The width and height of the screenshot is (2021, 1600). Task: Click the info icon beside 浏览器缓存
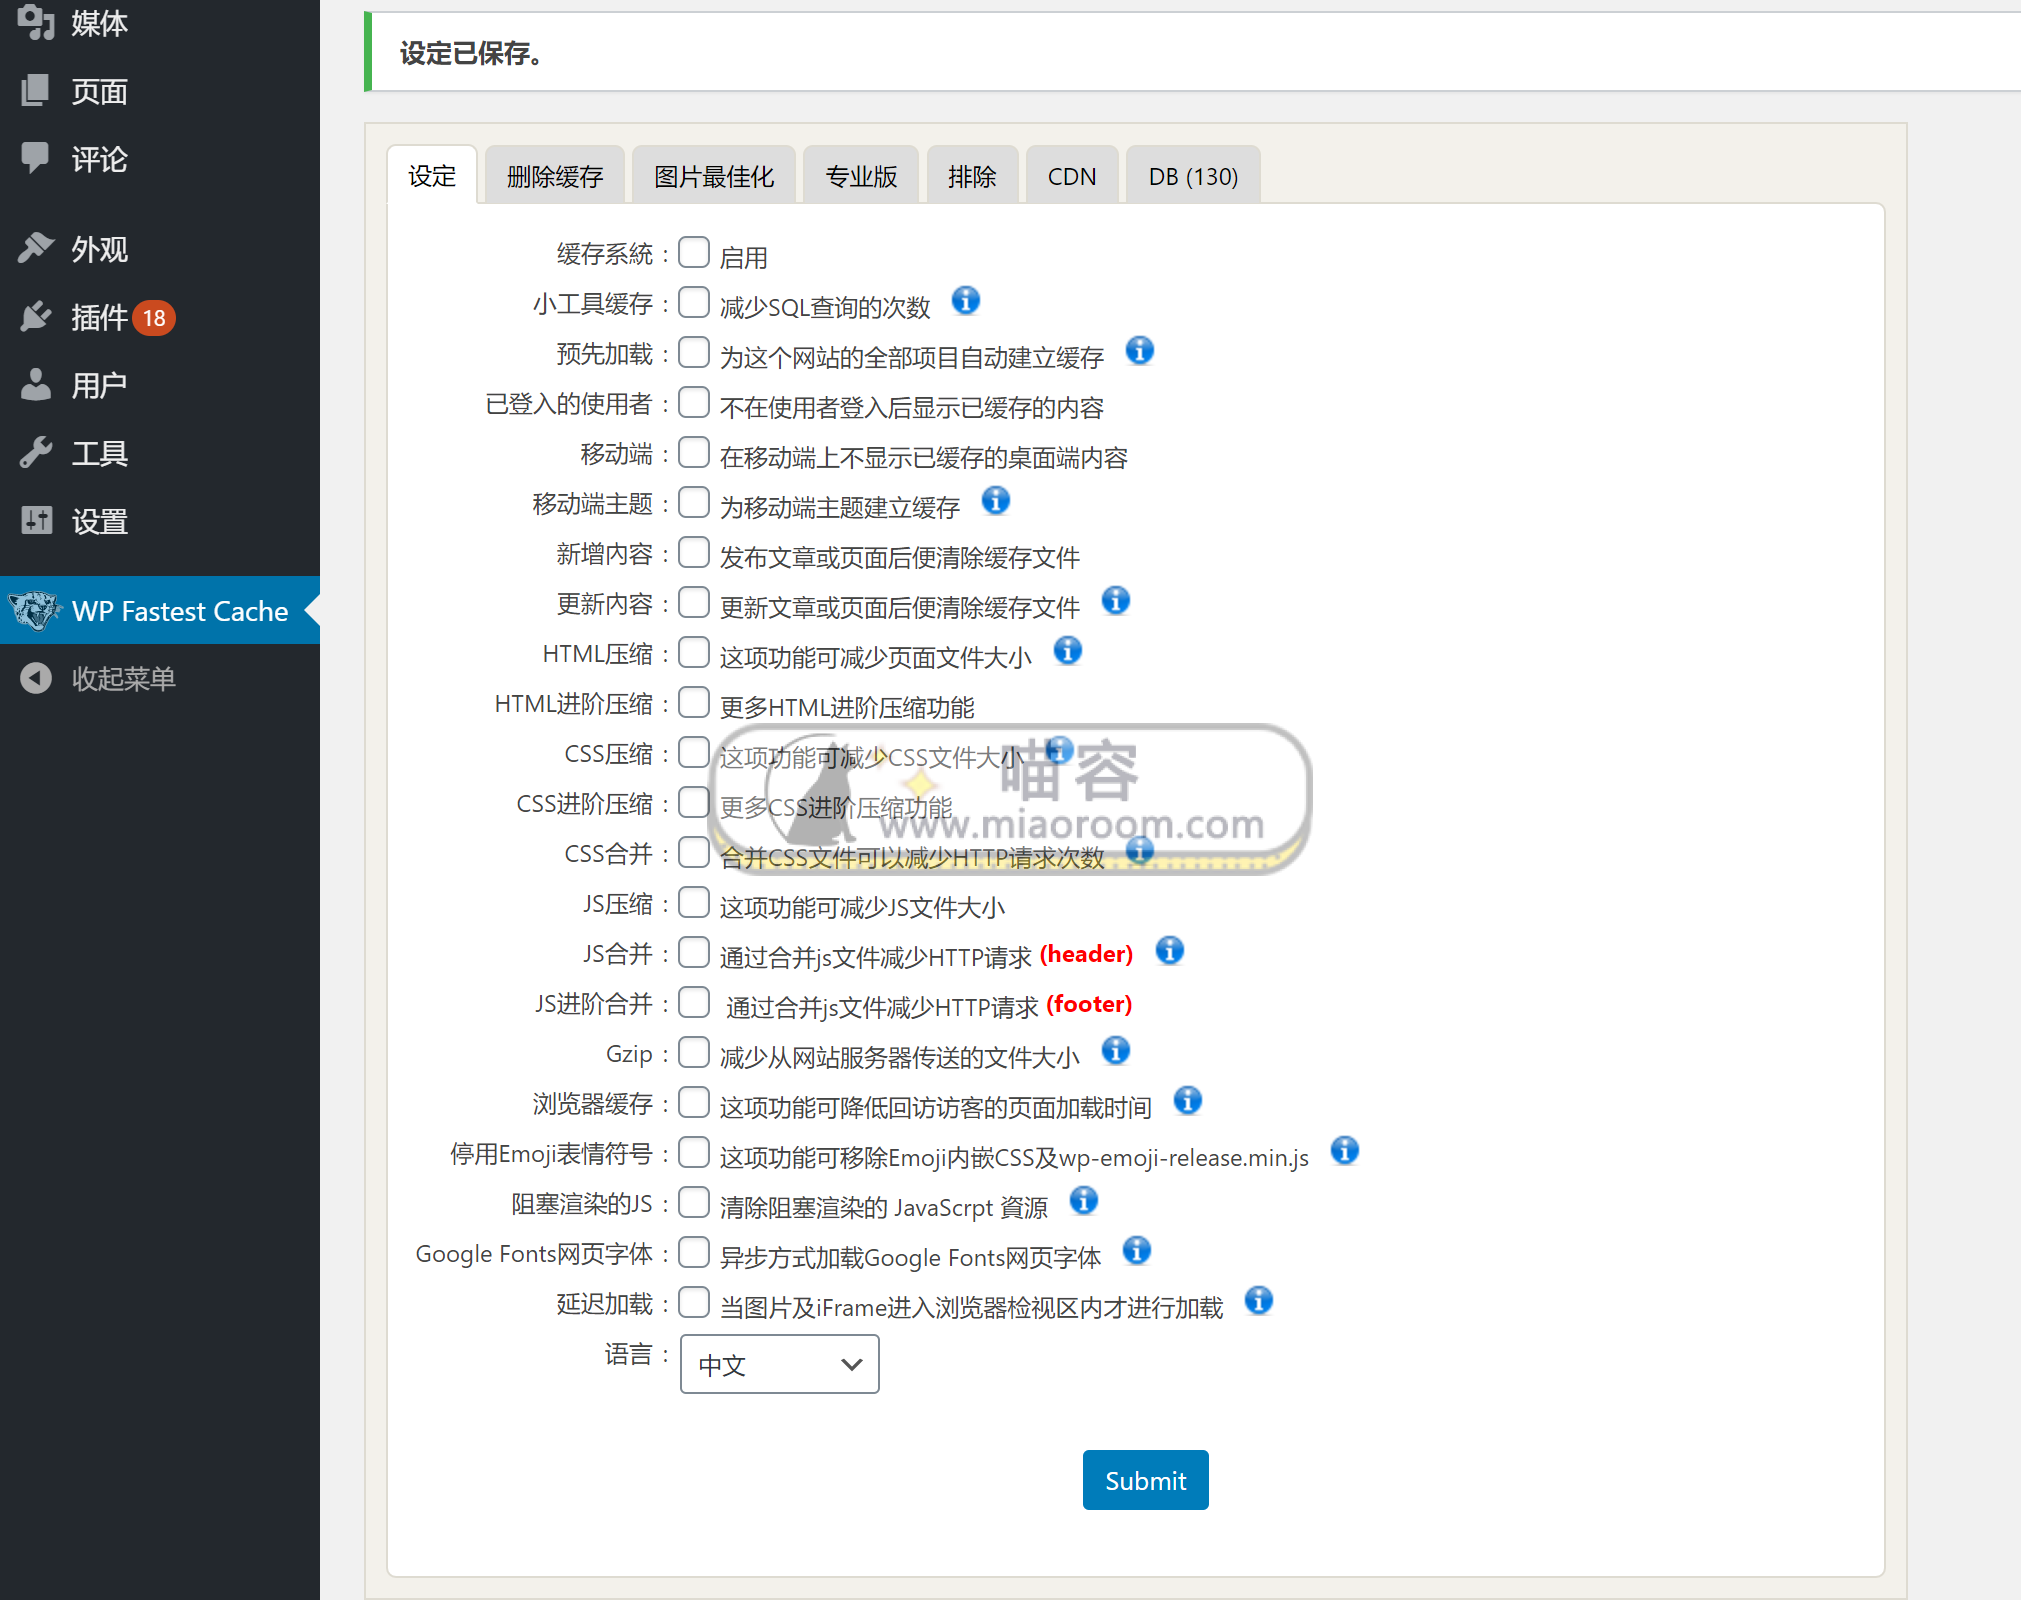point(1187,1100)
